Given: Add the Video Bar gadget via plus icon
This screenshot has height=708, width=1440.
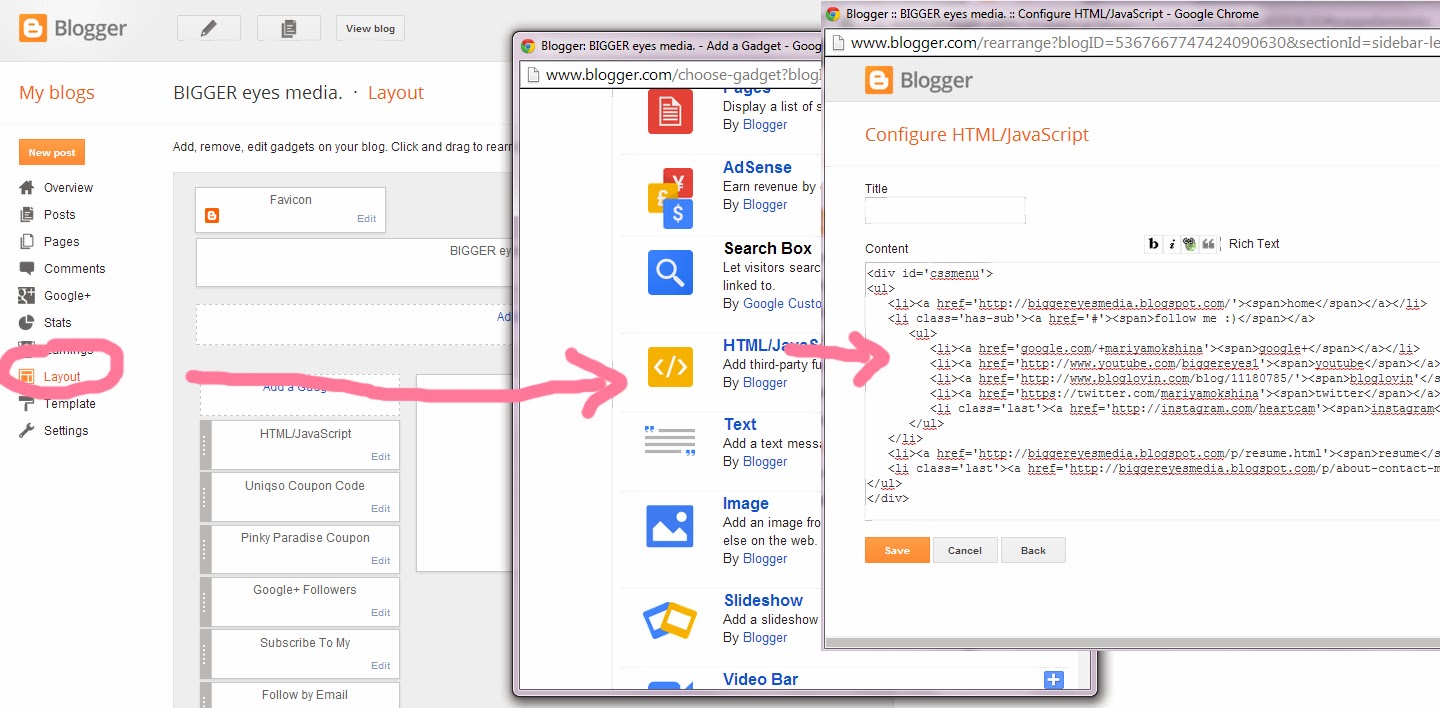Looking at the screenshot, I should pyautogui.click(x=1053, y=679).
